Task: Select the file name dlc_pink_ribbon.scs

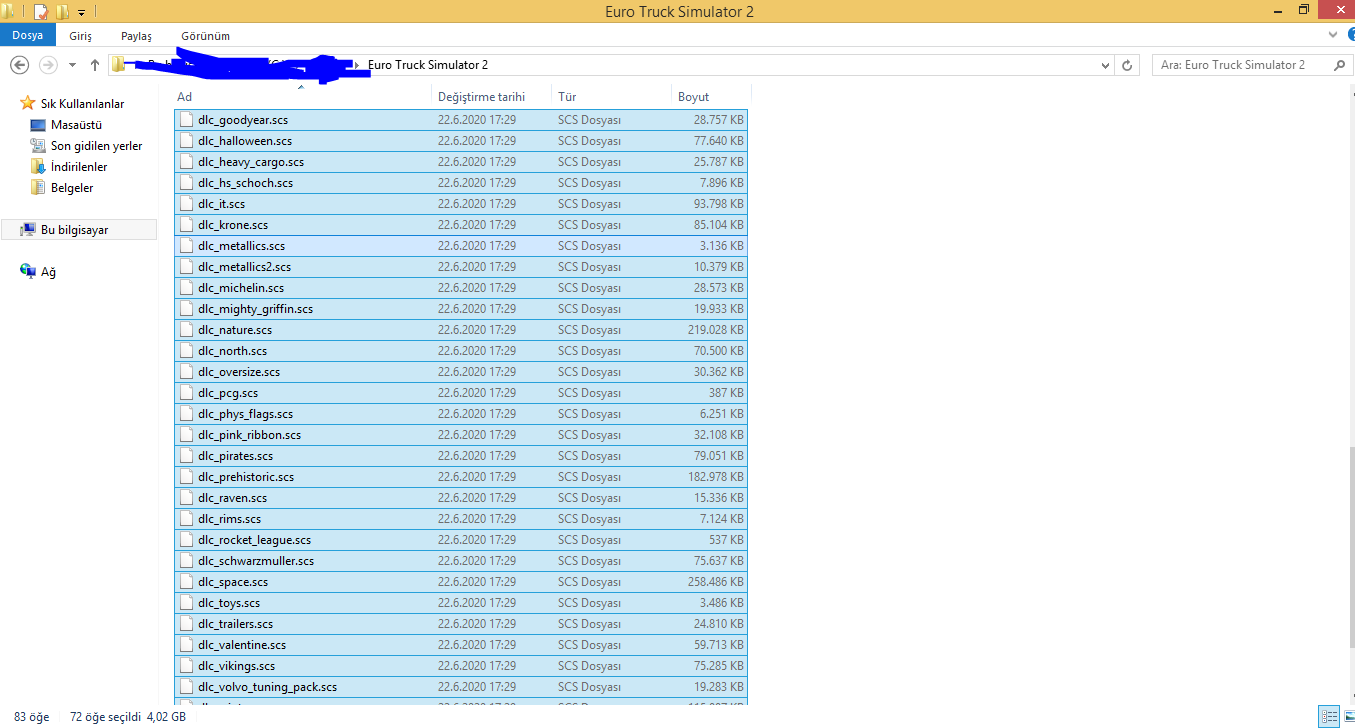Action: coord(249,435)
